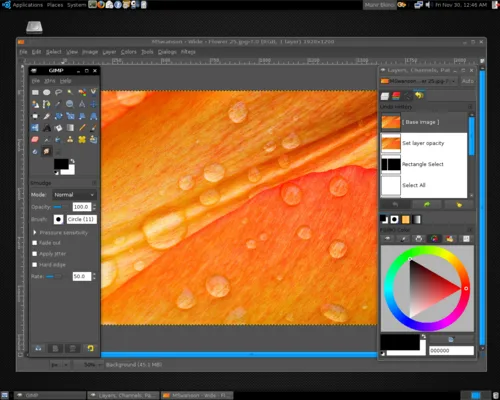Activate the Zoom magnifier tool

tap(70, 104)
